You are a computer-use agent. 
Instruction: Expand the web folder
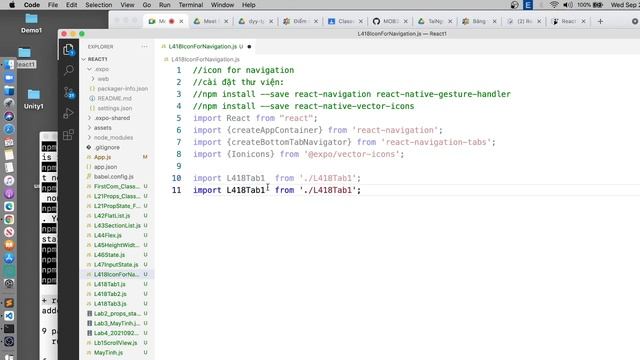click(93, 79)
